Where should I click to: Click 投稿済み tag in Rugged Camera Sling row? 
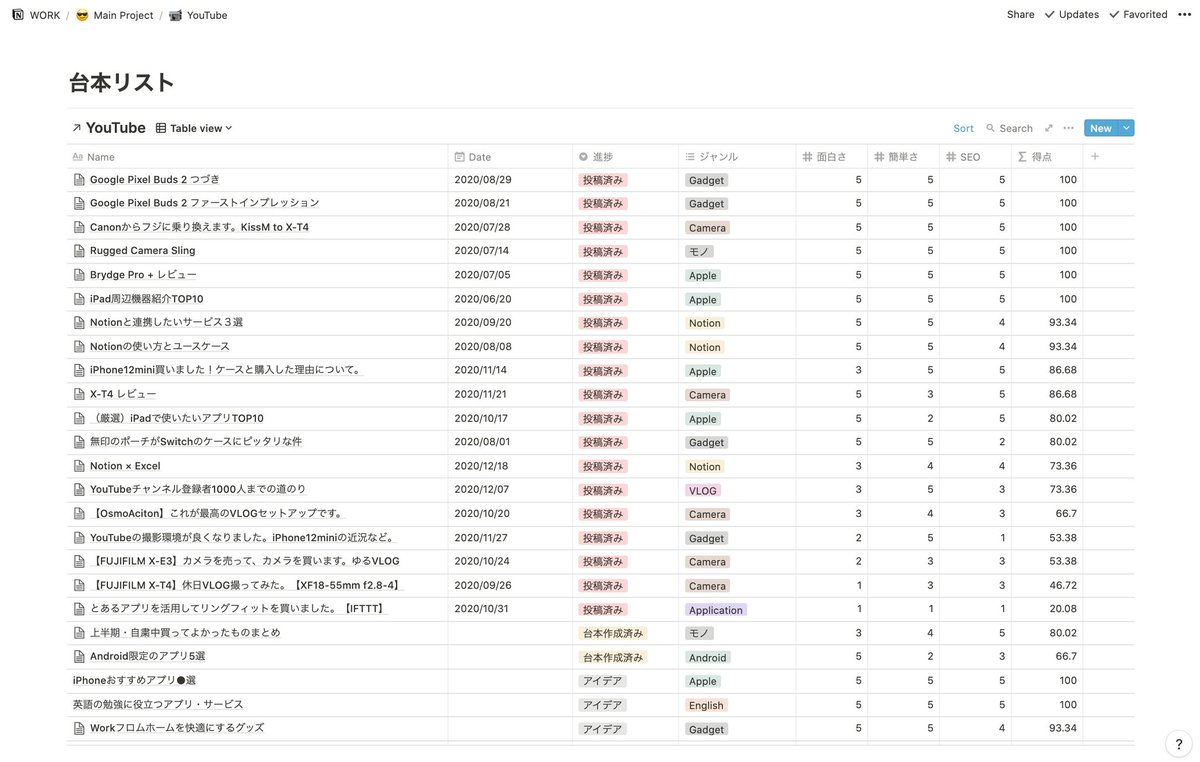tap(603, 251)
